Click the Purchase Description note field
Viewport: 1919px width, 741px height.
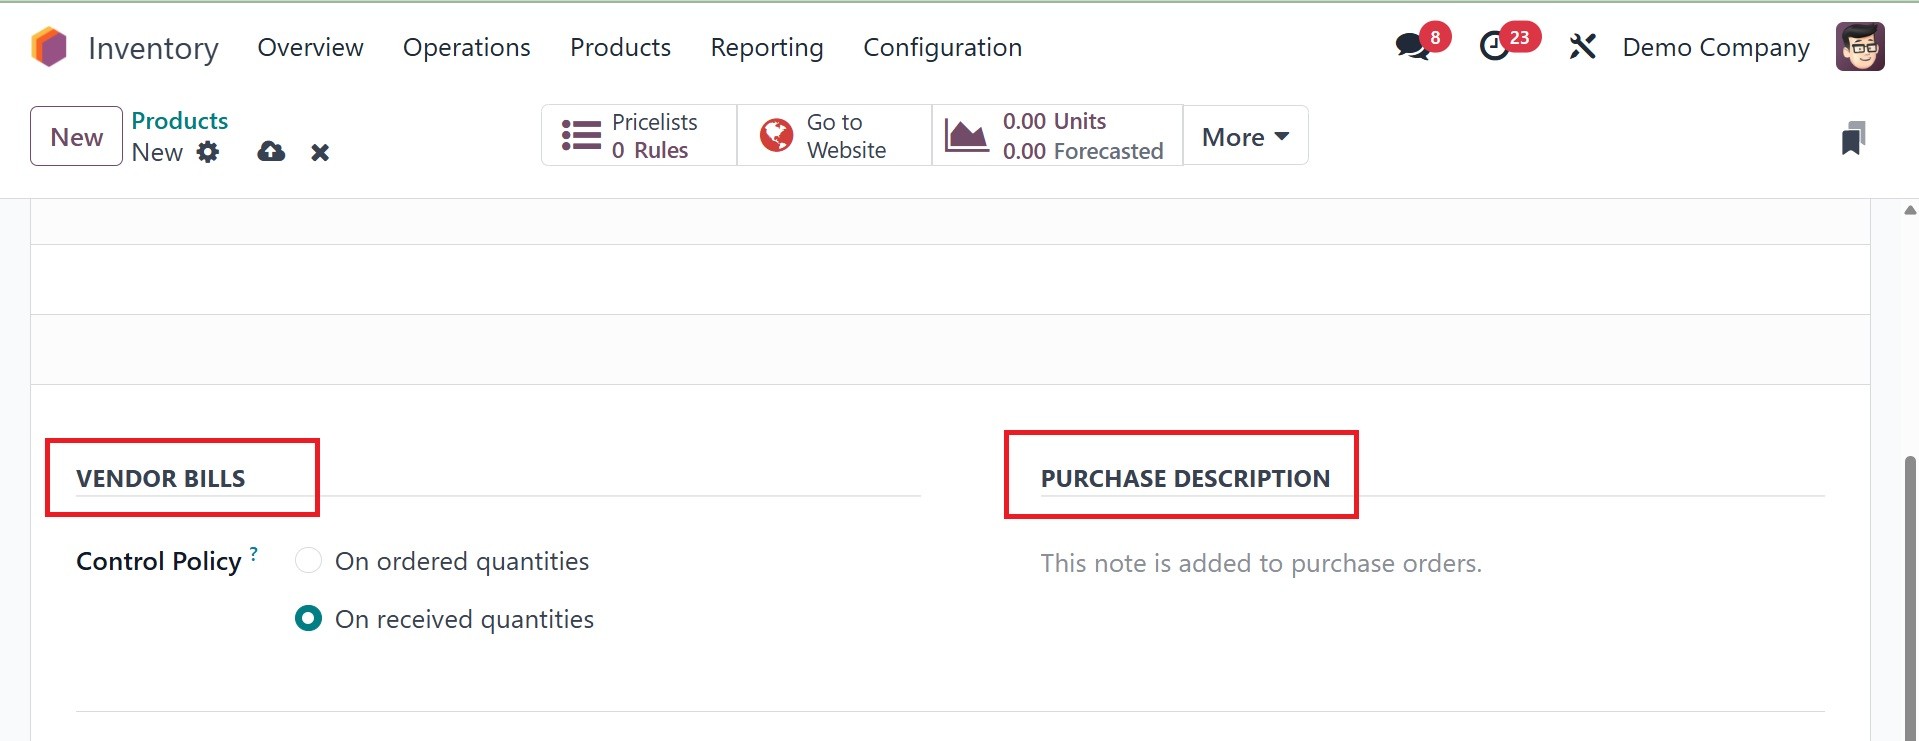click(1261, 564)
